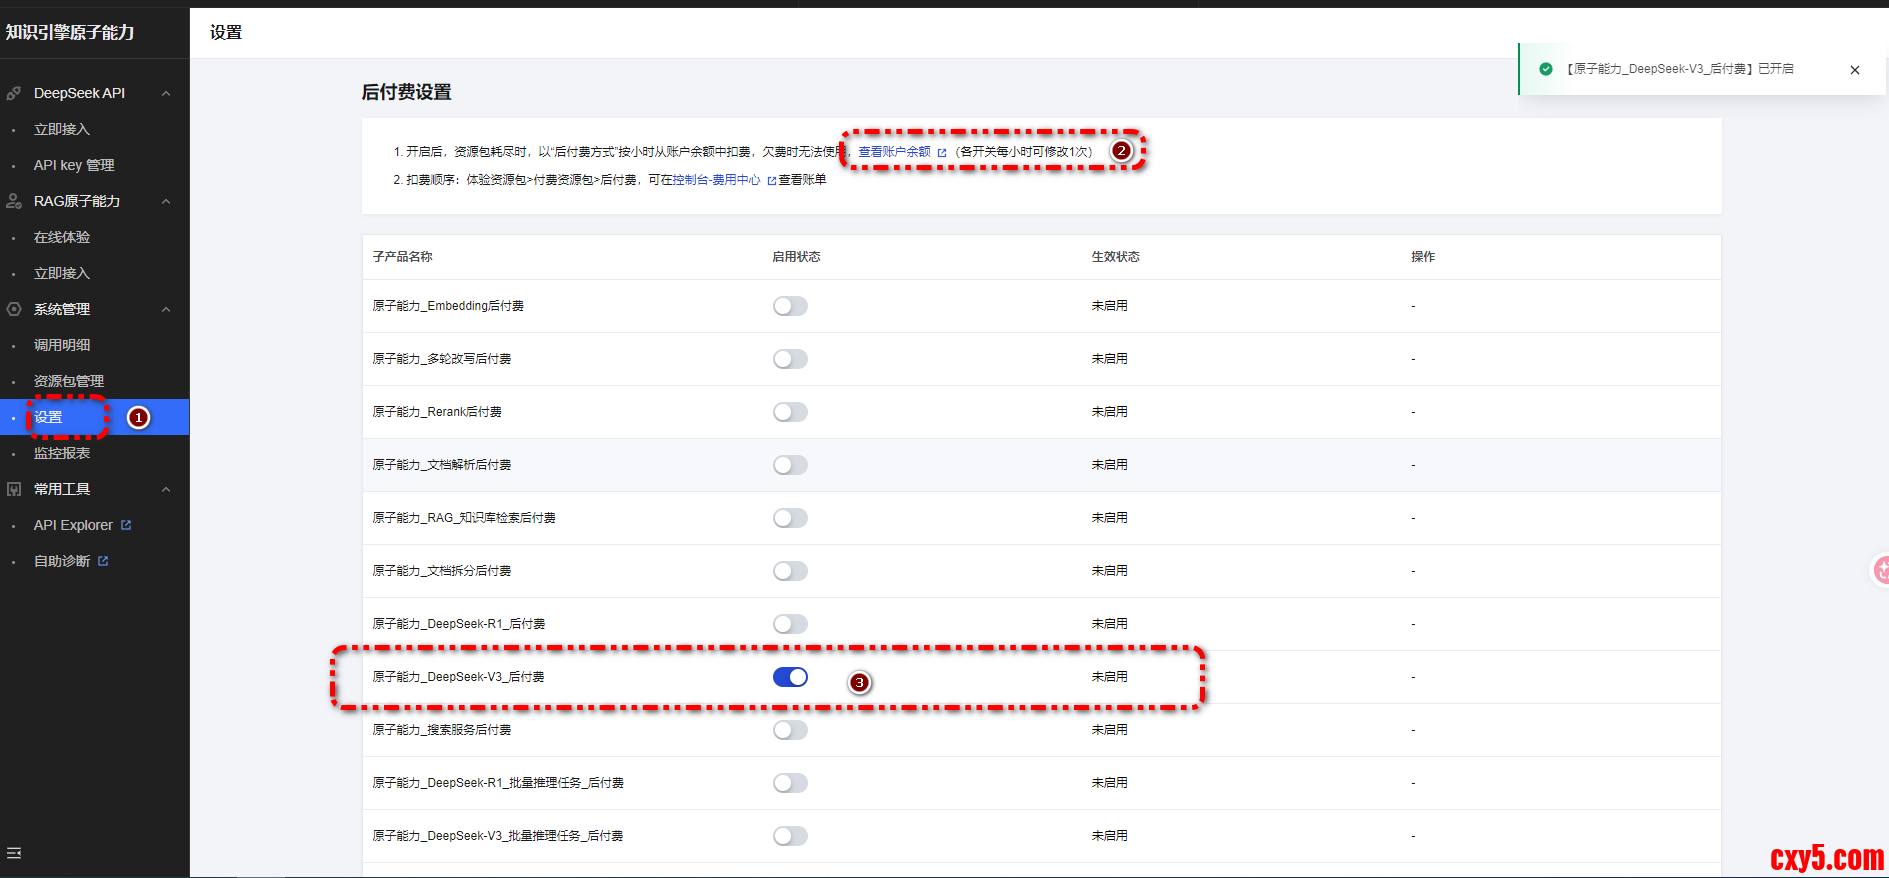Screen dimensions: 1889x878
Task: Enable DeepSeek-V3_批量推理任务_后付费 switch
Action: tap(790, 836)
